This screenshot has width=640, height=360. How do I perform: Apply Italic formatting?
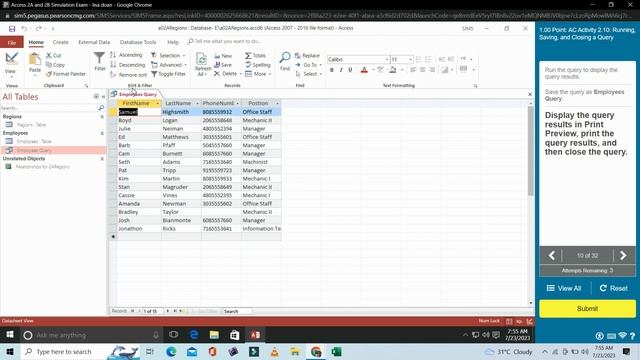coord(341,70)
